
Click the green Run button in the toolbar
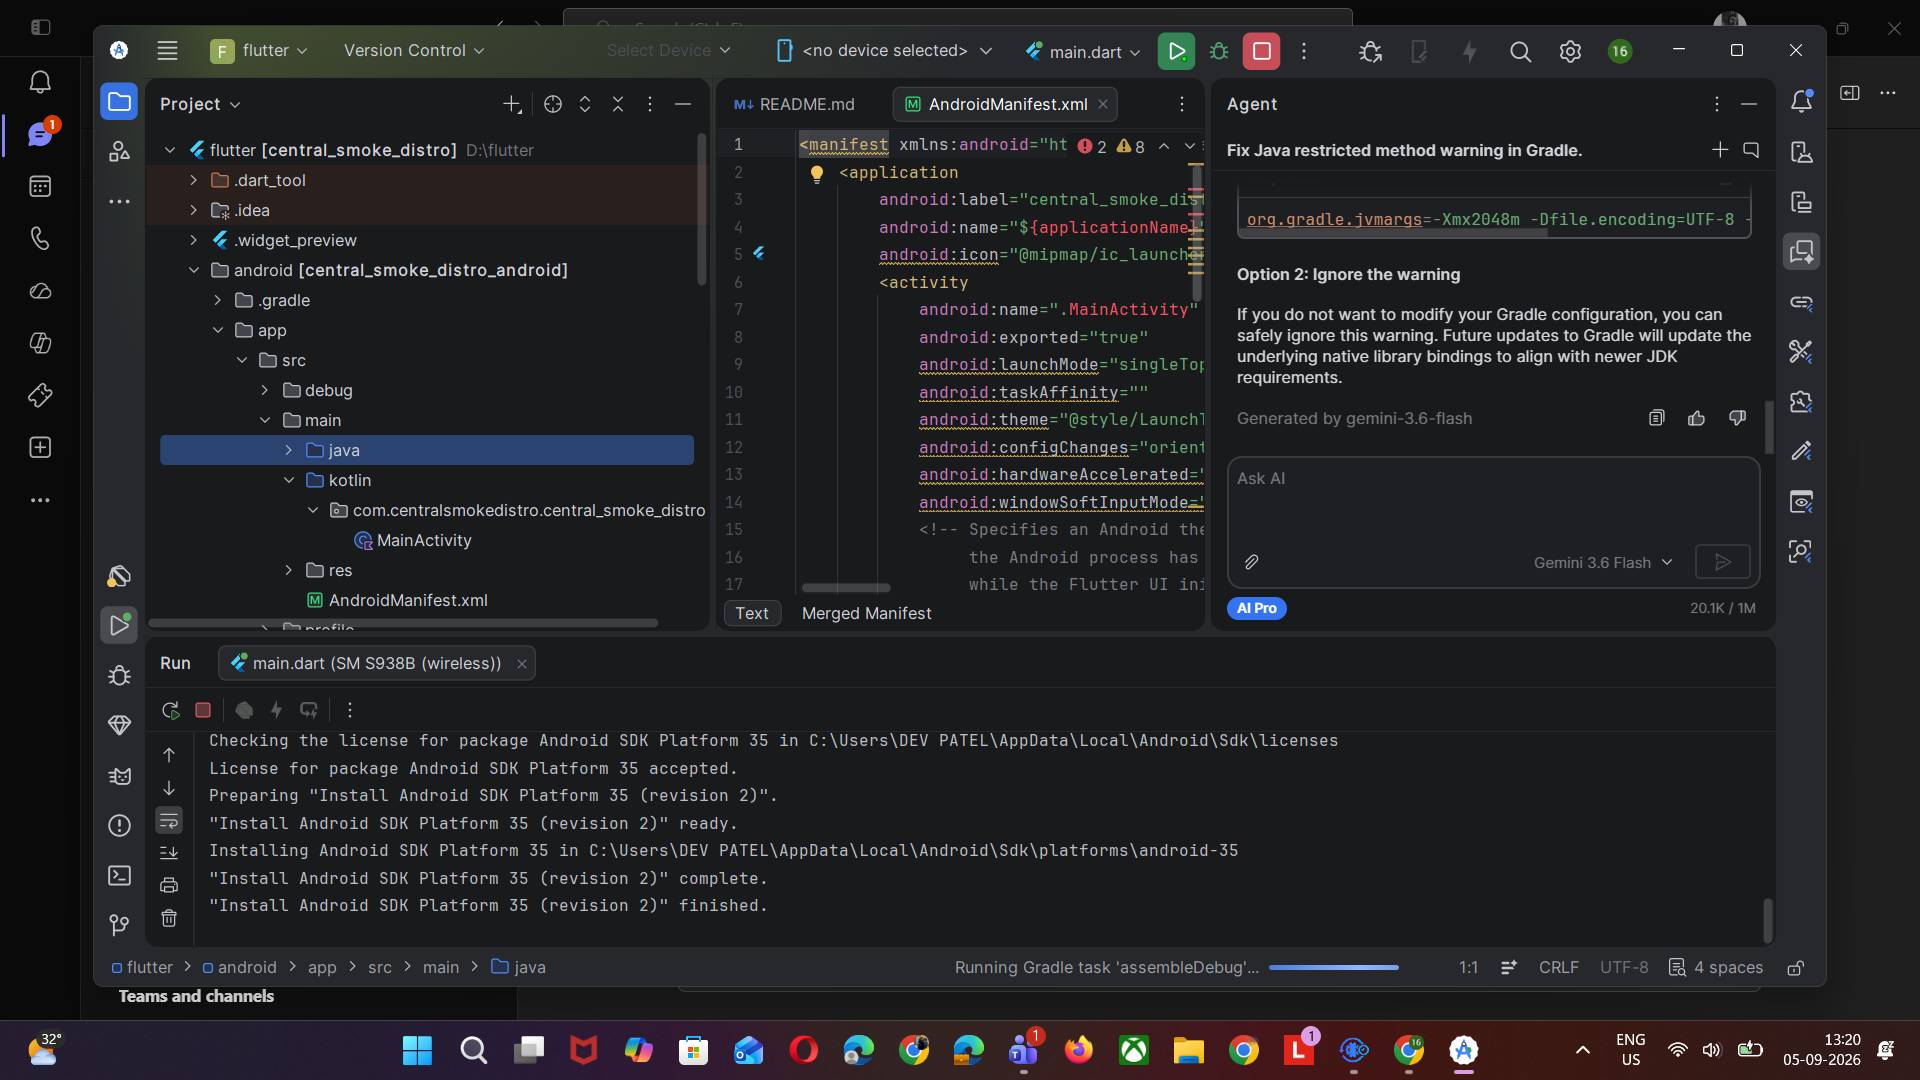[1176, 51]
